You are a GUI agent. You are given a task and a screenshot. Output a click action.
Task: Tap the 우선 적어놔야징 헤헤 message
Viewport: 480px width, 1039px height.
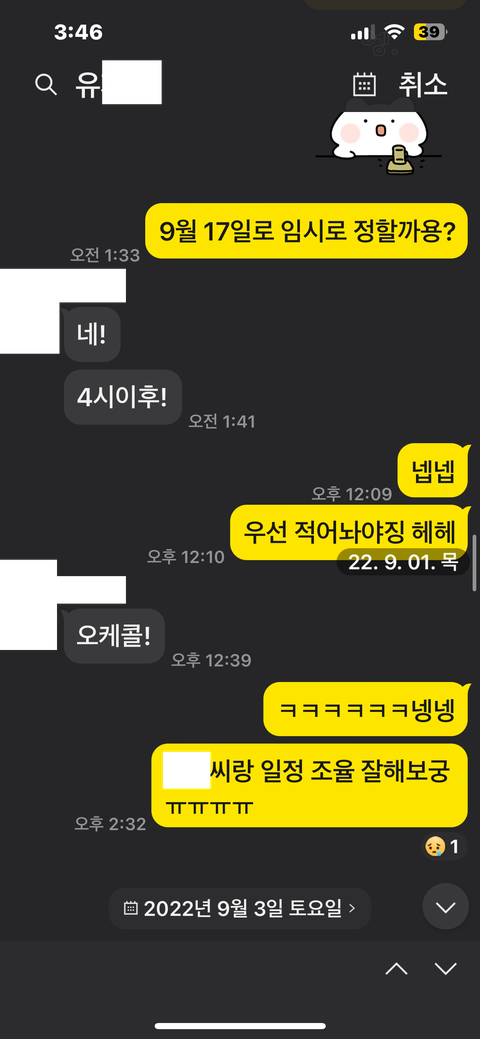[349, 531]
